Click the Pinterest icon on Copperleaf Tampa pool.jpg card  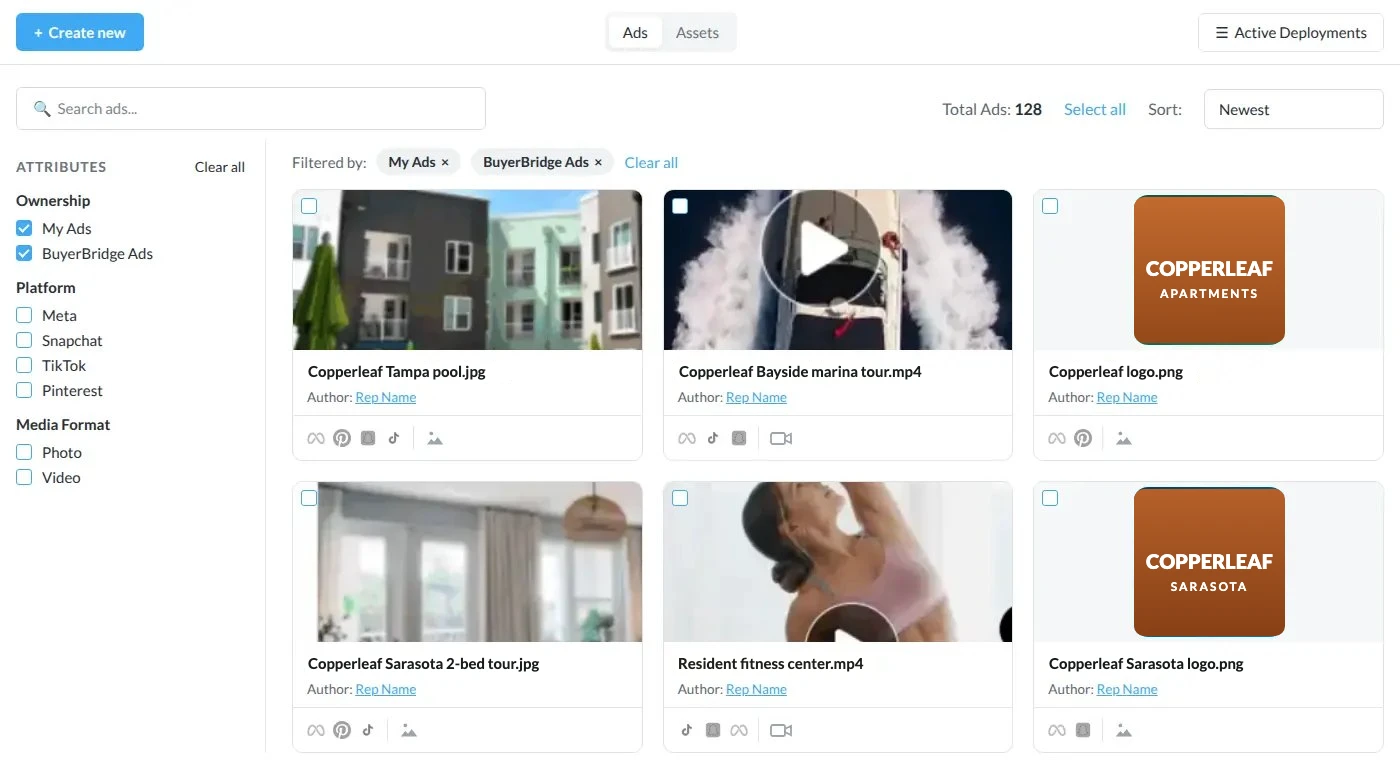pyautogui.click(x=342, y=438)
